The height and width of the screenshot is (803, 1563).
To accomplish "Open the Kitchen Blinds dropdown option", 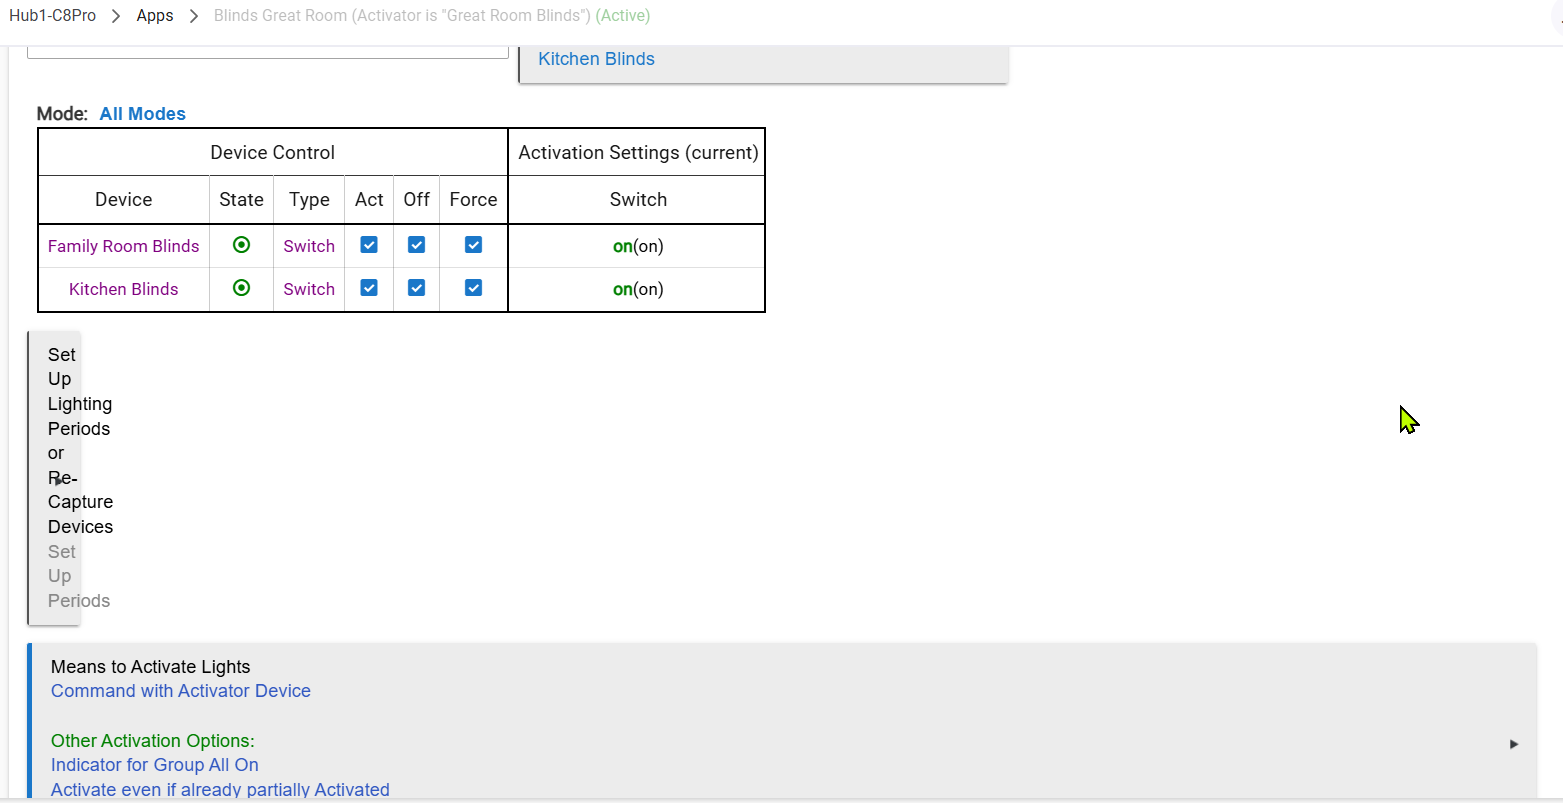I will pos(596,59).
